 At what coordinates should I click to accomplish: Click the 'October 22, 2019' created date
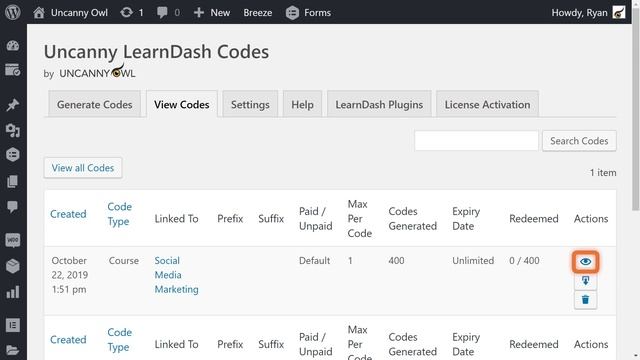(x=69, y=267)
